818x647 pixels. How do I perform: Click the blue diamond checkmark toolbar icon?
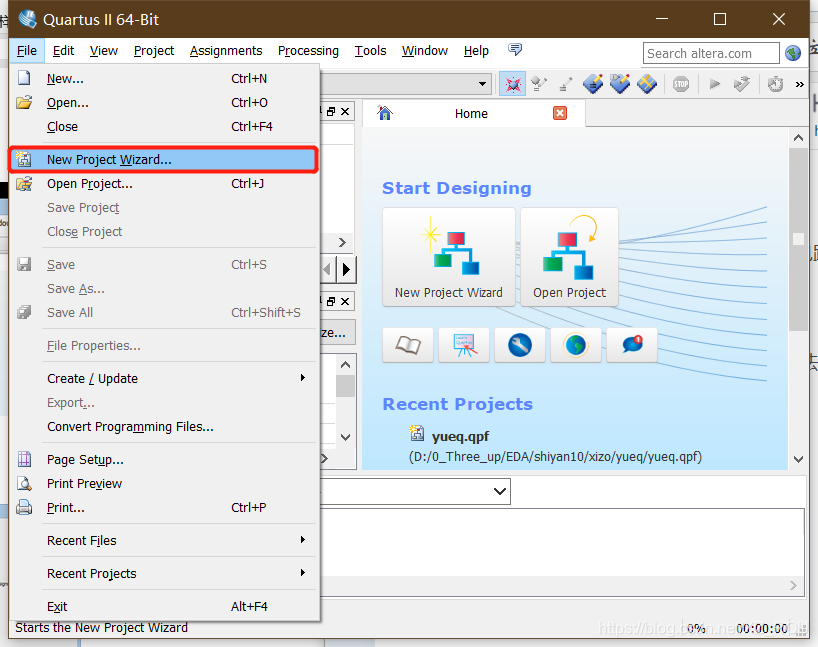(620, 83)
